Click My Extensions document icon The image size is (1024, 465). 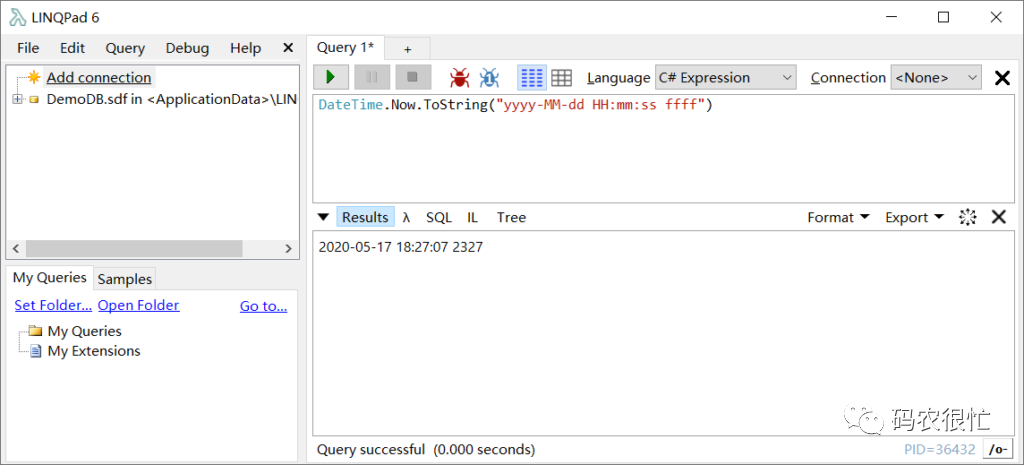tap(37, 351)
